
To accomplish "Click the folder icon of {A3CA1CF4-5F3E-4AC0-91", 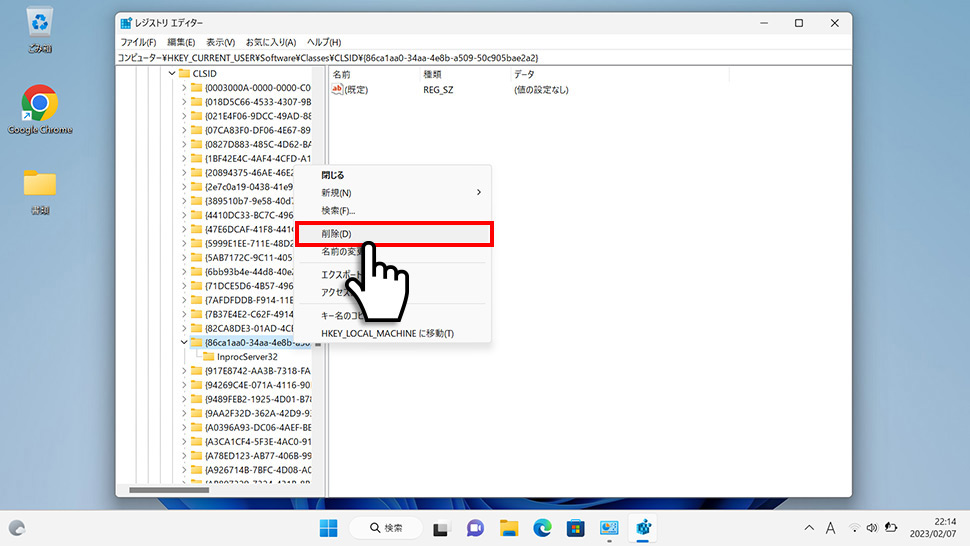I will pos(197,441).
